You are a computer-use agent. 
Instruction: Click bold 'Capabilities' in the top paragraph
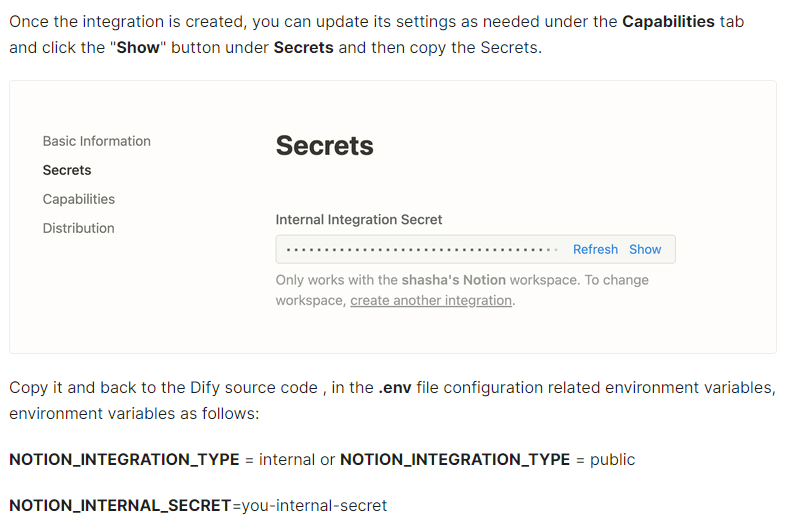point(668,21)
